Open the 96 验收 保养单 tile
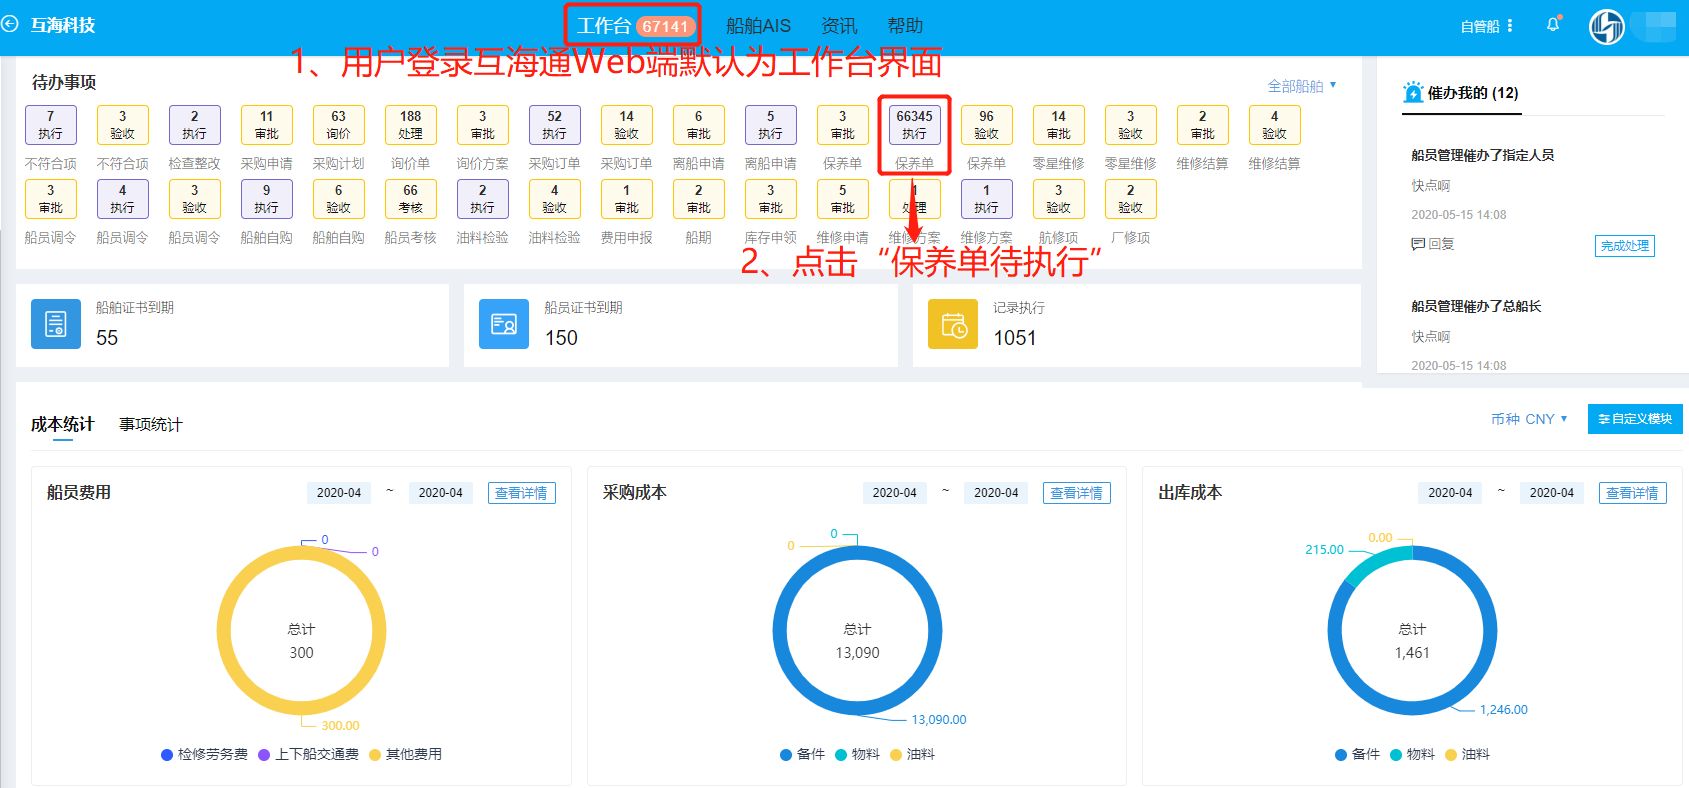The width and height of the screenshot is (1689, 788). [x=987, y=125]
